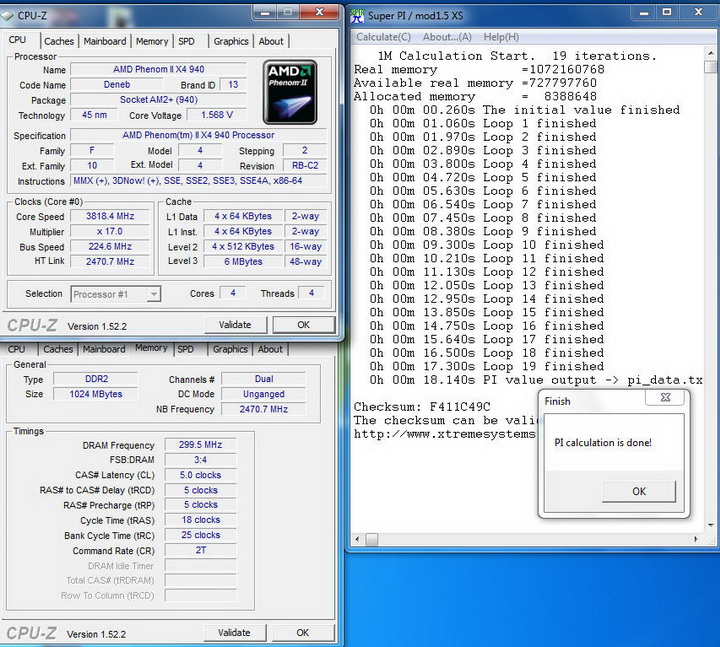Click Super PI vertical scrollbar up arrow
This screenshot has height=647, width=720.
[x=711, y=54]
